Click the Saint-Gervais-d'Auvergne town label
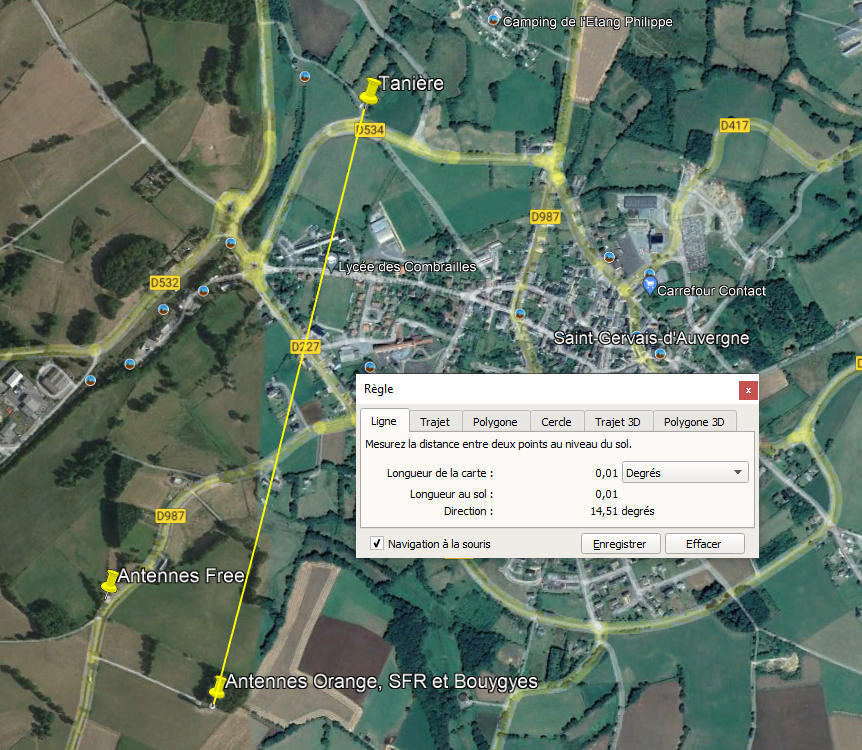862x750 pixels. [x=651, y=338]
